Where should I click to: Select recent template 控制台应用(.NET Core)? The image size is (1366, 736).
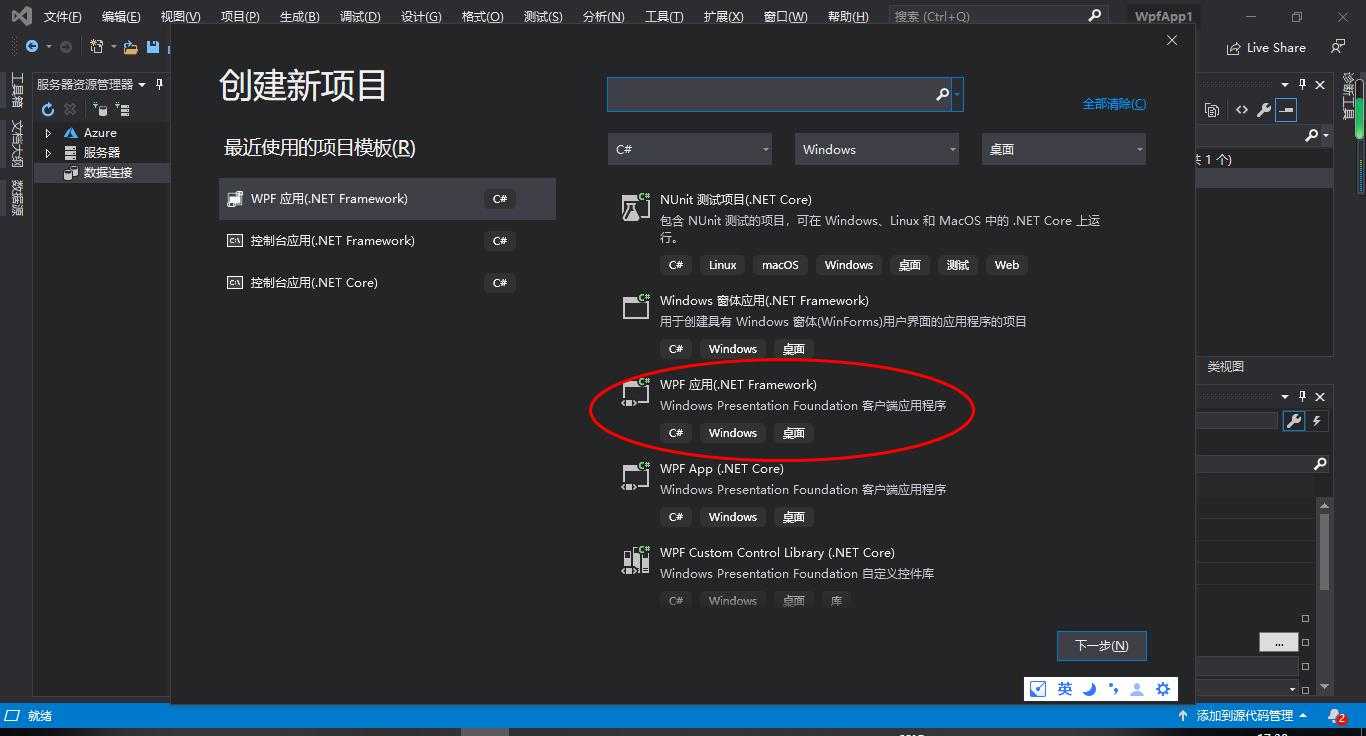pos(387,283)
